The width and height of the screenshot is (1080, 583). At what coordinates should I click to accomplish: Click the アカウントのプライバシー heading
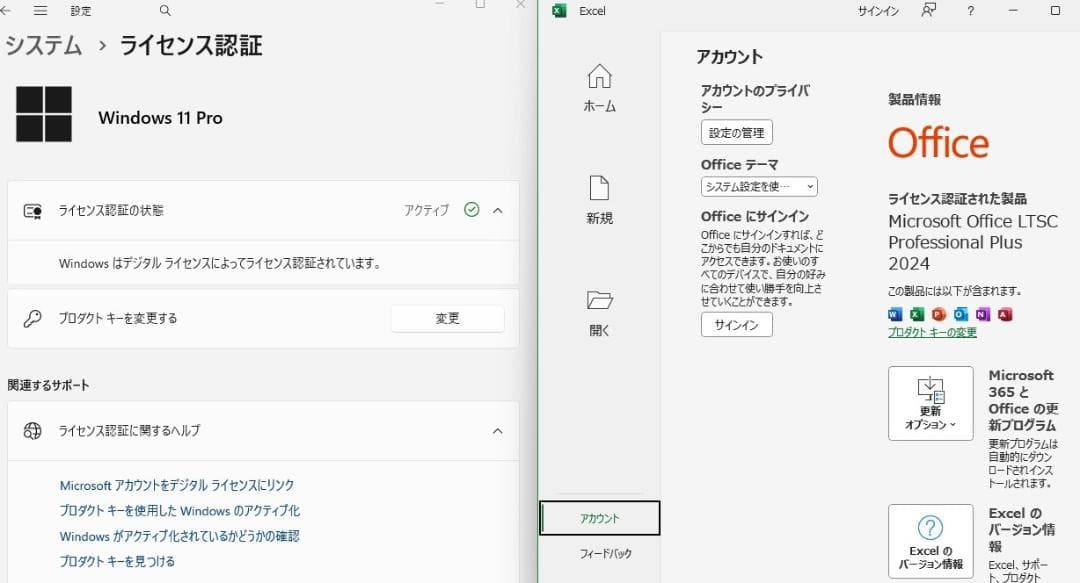[755, 99]
